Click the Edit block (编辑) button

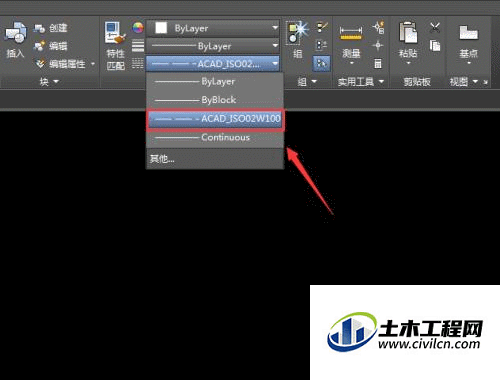(x=51, y=46)
